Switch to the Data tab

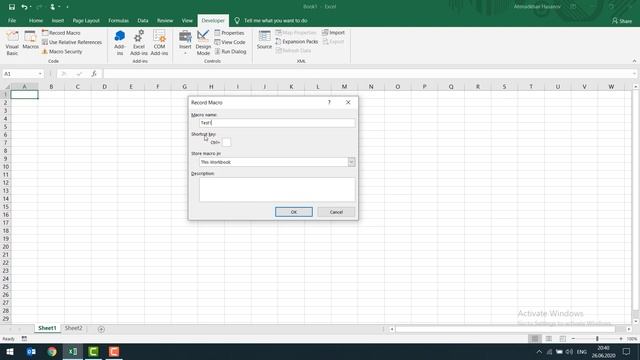point(143,20)
